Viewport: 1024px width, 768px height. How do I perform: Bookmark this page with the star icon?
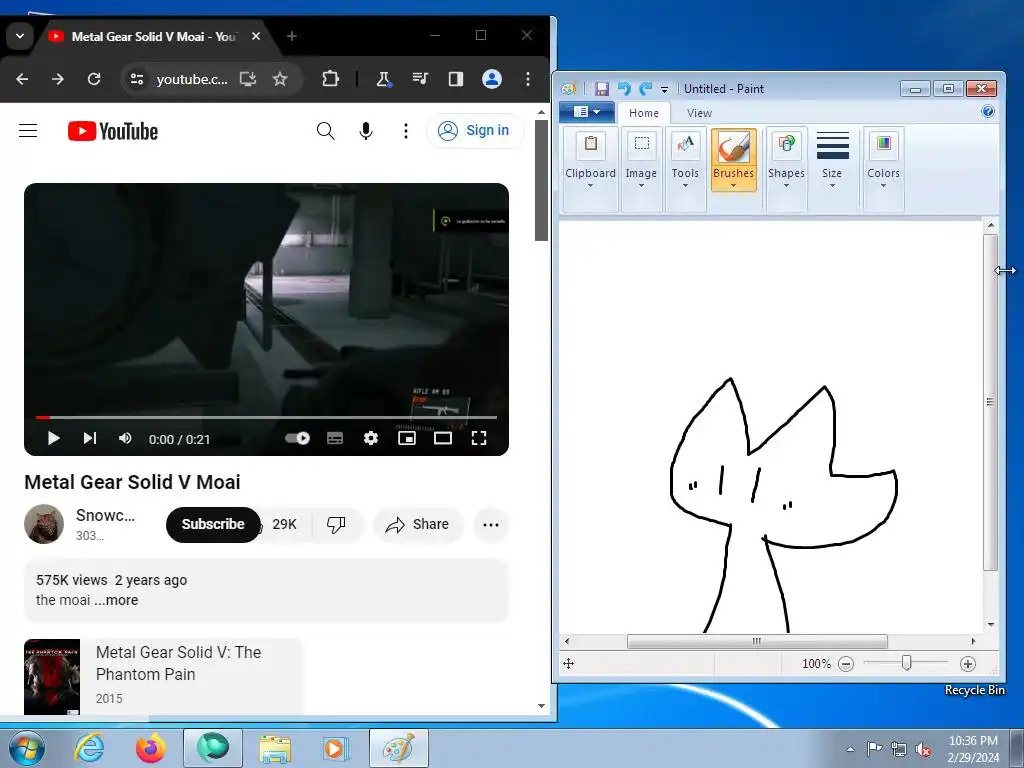click(x=280, y=79)
